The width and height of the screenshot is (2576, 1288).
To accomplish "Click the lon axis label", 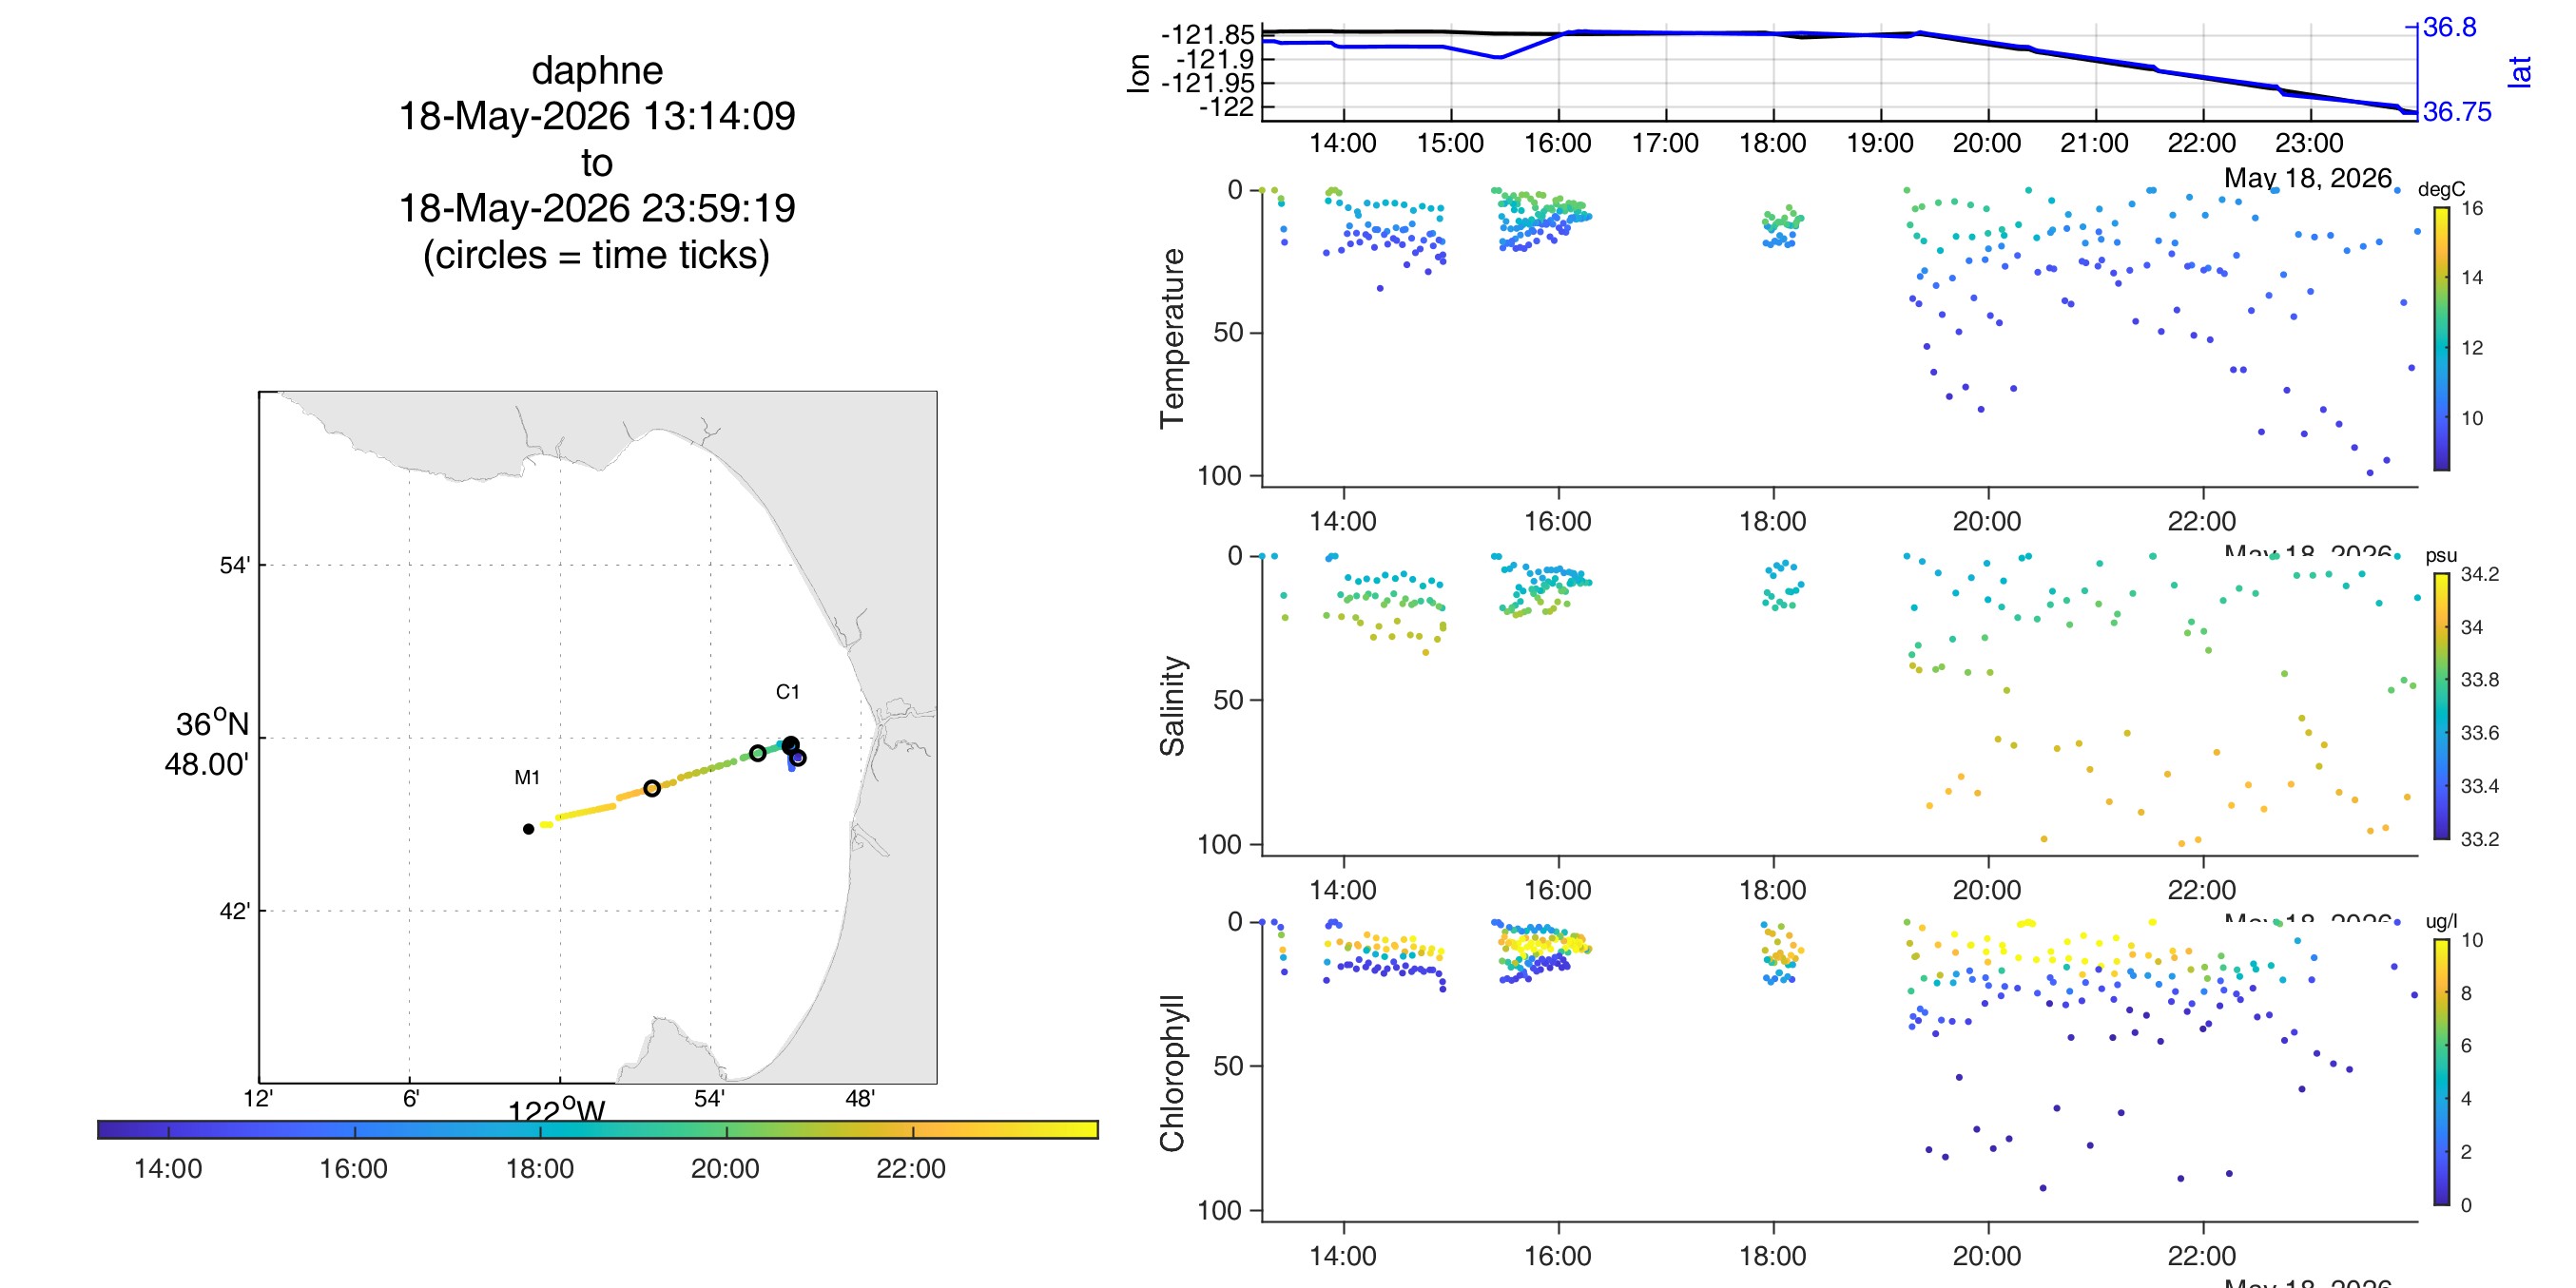I will click(1138, 73).
